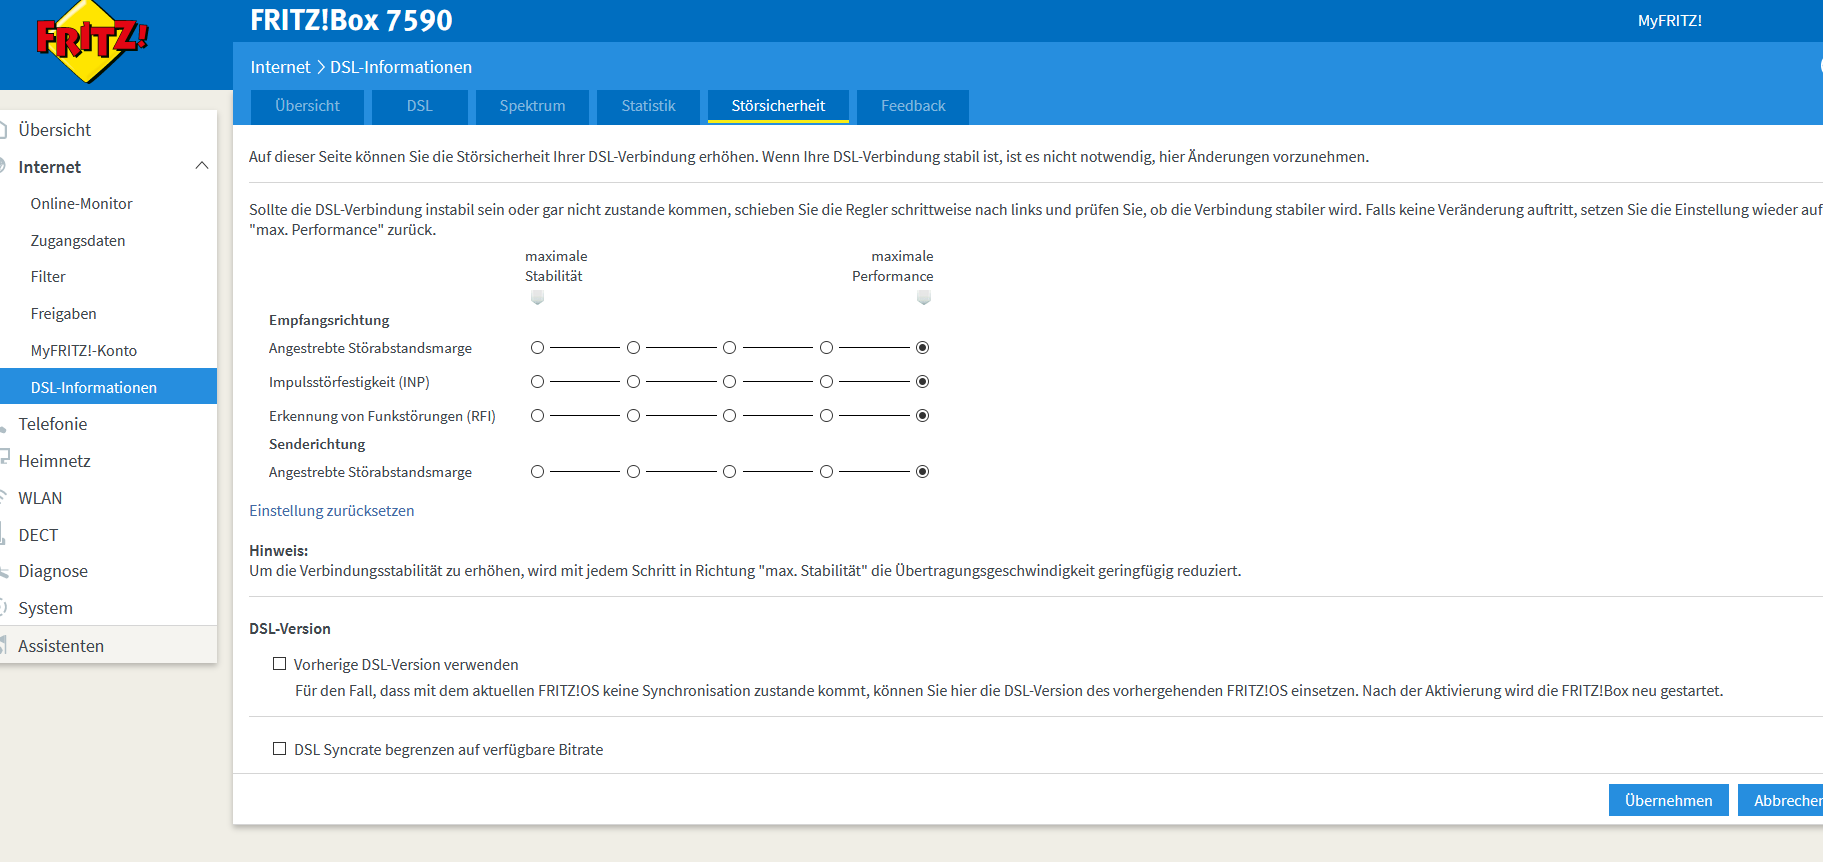Set Empfangsrichtung Störabstandsmarge to maximum stability
Viewport: 1823px width, 862px height.
point(537,348)
